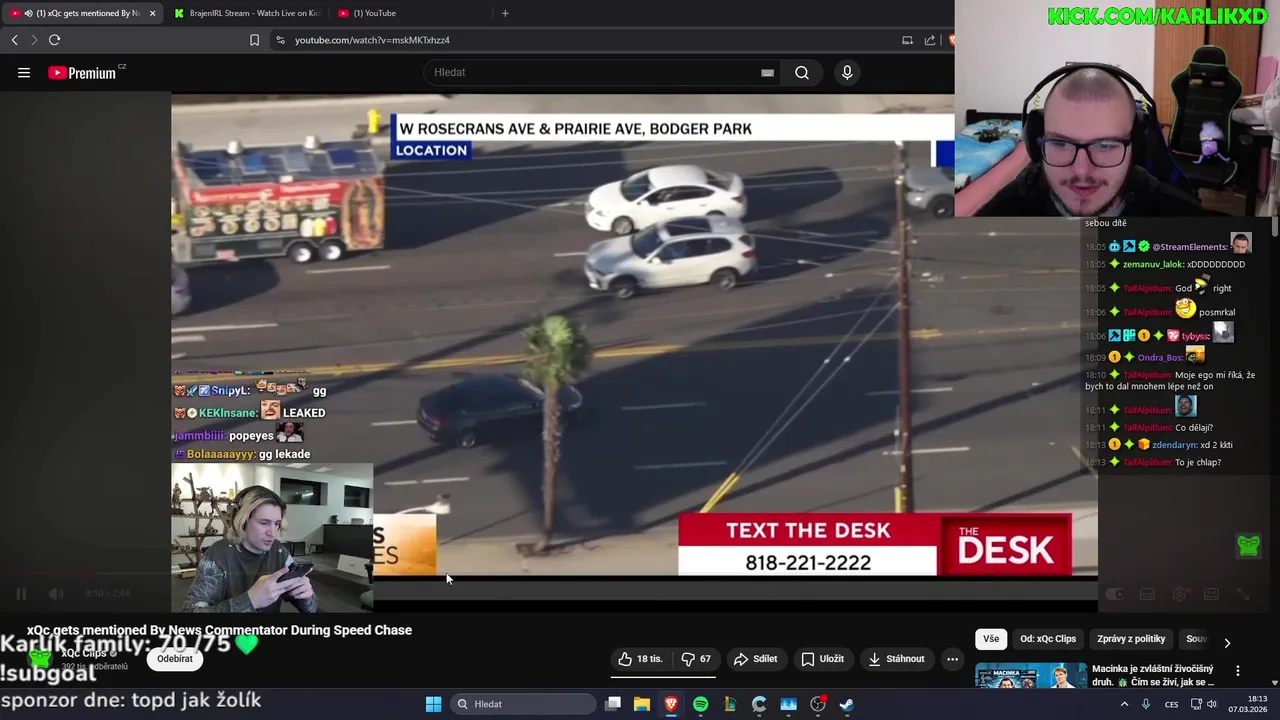
Task: Reload the page with refresh icon
Action: coord(54,40)
